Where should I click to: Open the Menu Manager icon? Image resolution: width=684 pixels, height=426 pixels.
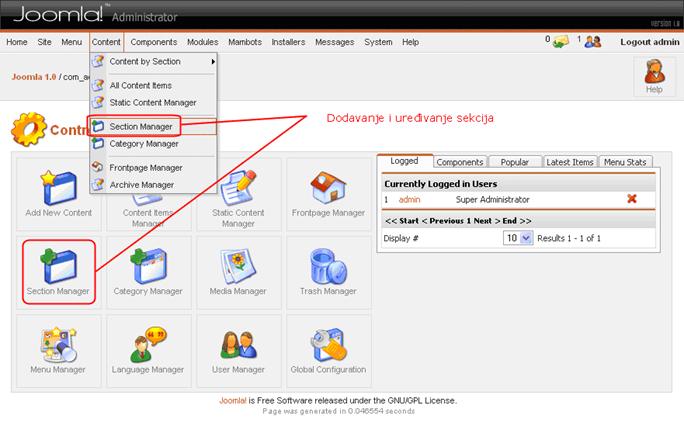coord(58,344)
